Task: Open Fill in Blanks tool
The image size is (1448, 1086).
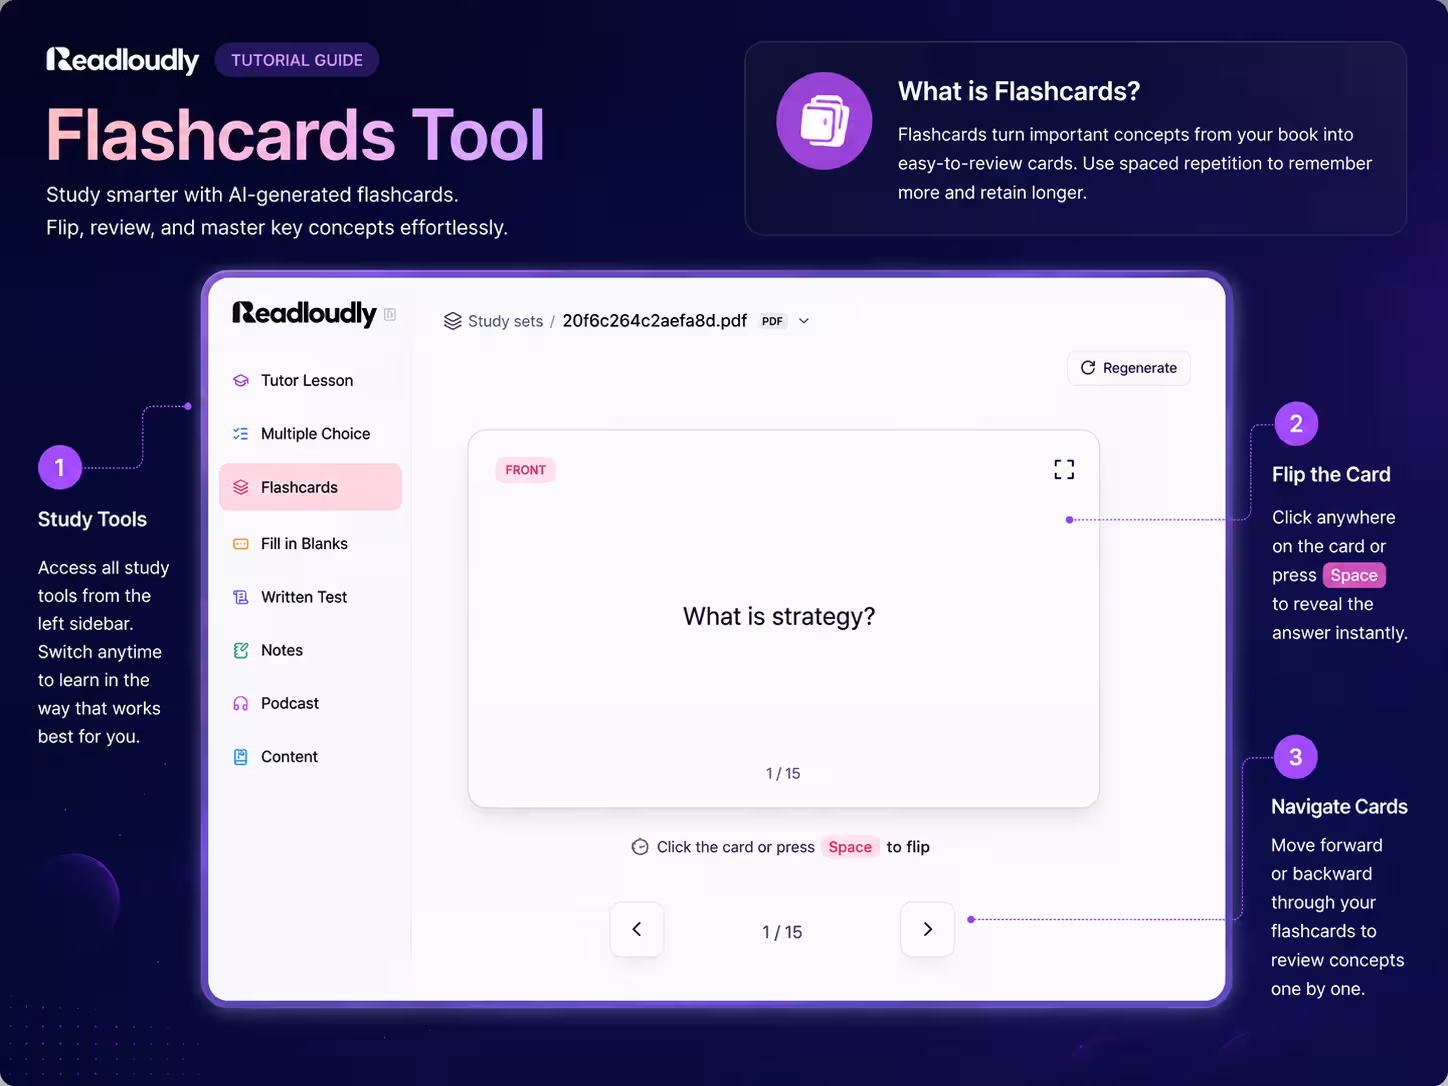Action: (x=310, y=543)
